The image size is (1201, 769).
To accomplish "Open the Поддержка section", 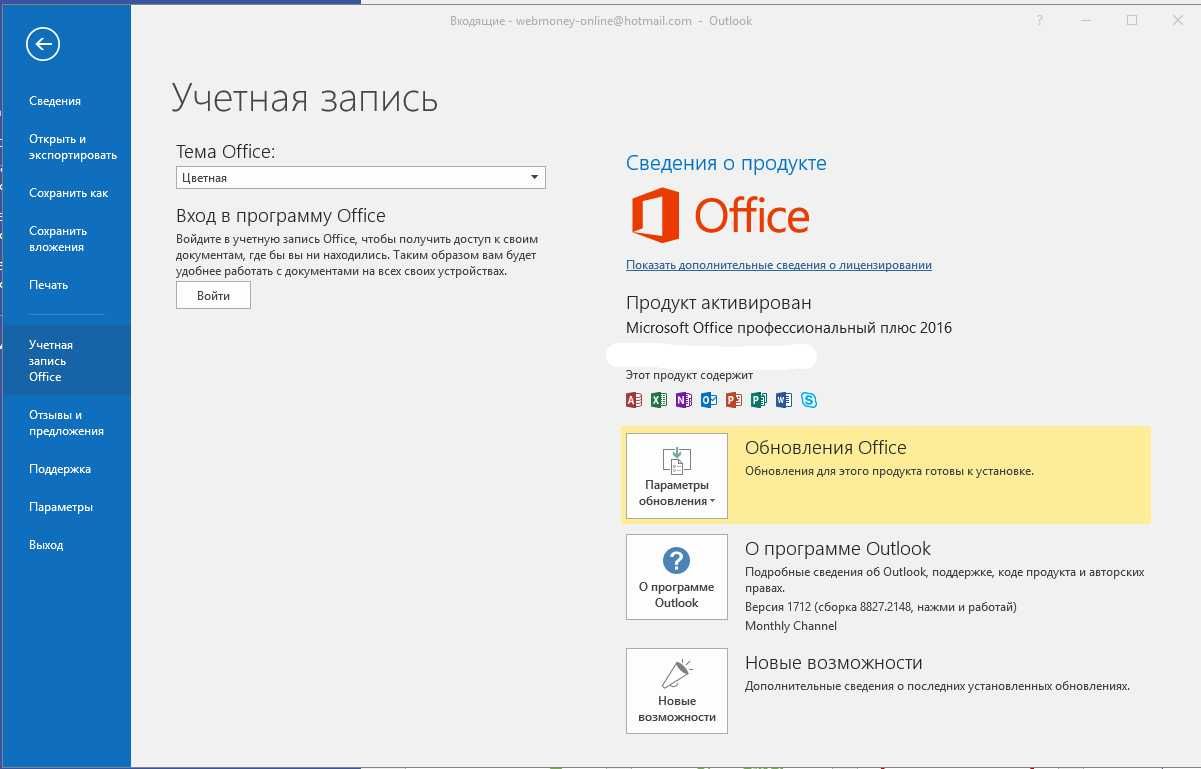I will click(x=60, y=469).
